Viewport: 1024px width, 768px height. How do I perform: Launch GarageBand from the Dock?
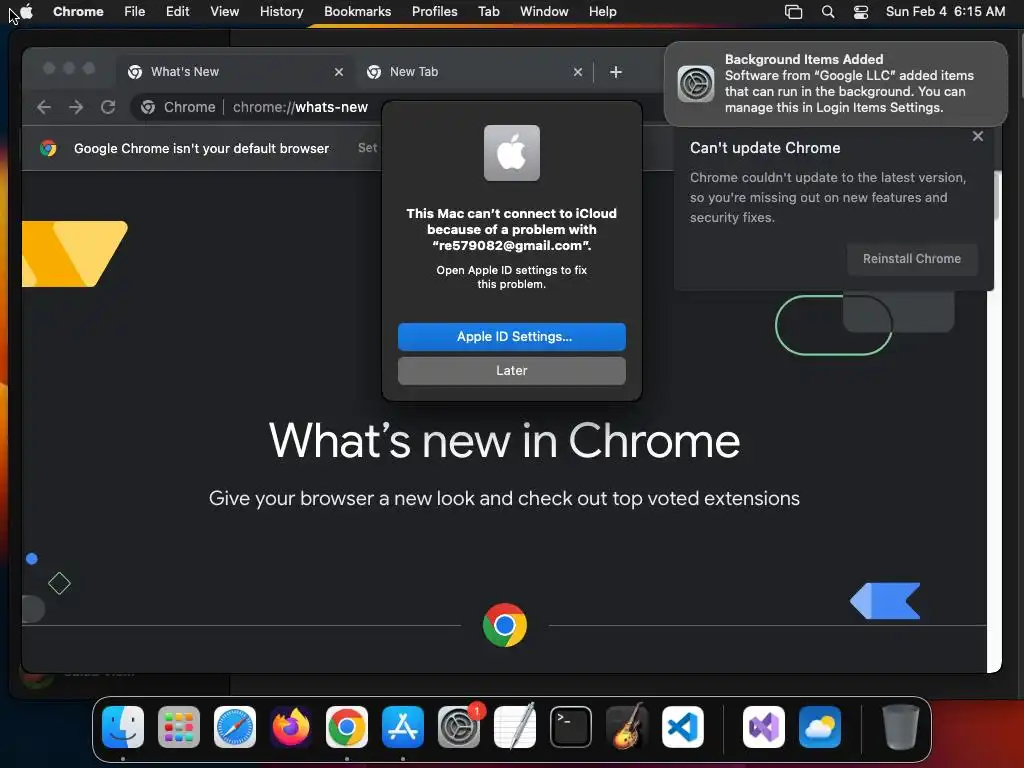coord(627,727)
